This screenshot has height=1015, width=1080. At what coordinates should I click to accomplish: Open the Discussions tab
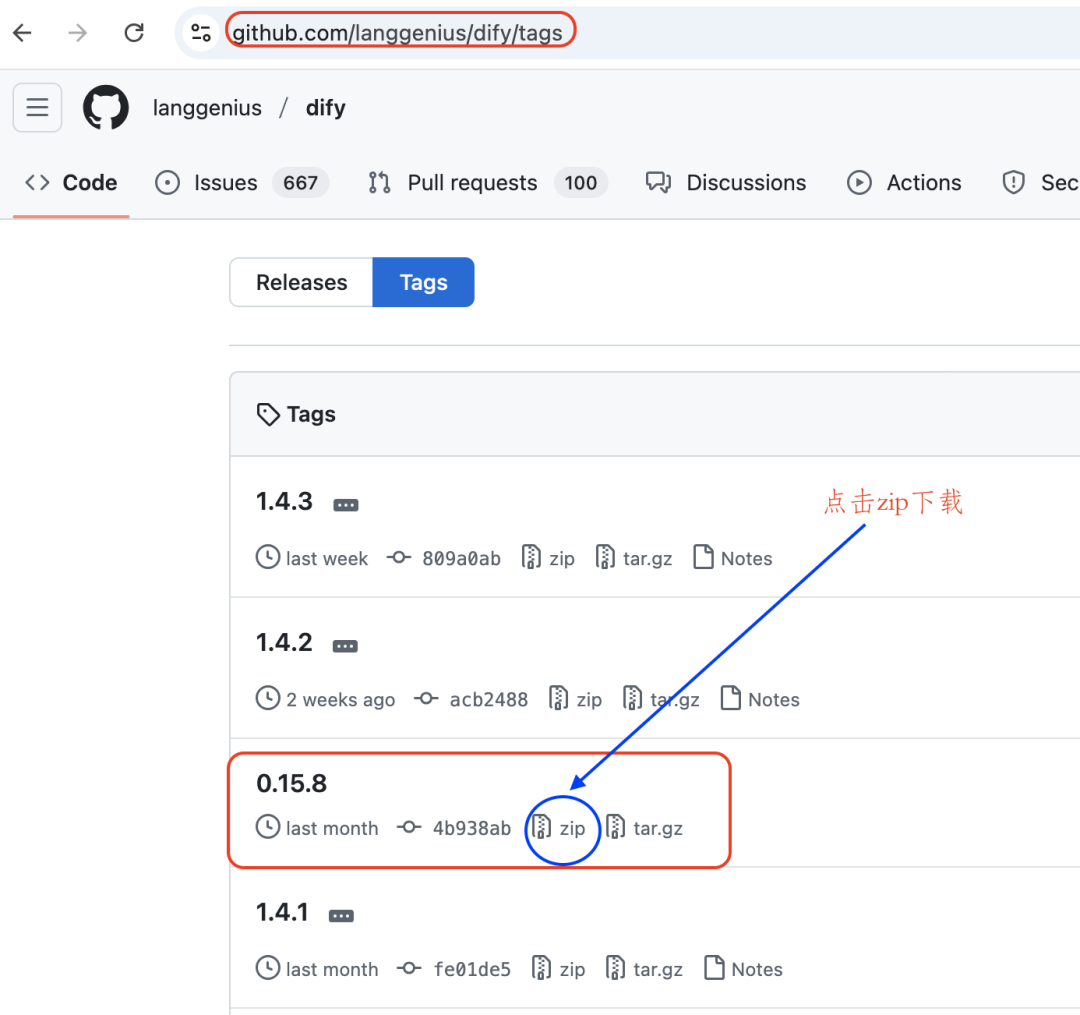(725, 182)
